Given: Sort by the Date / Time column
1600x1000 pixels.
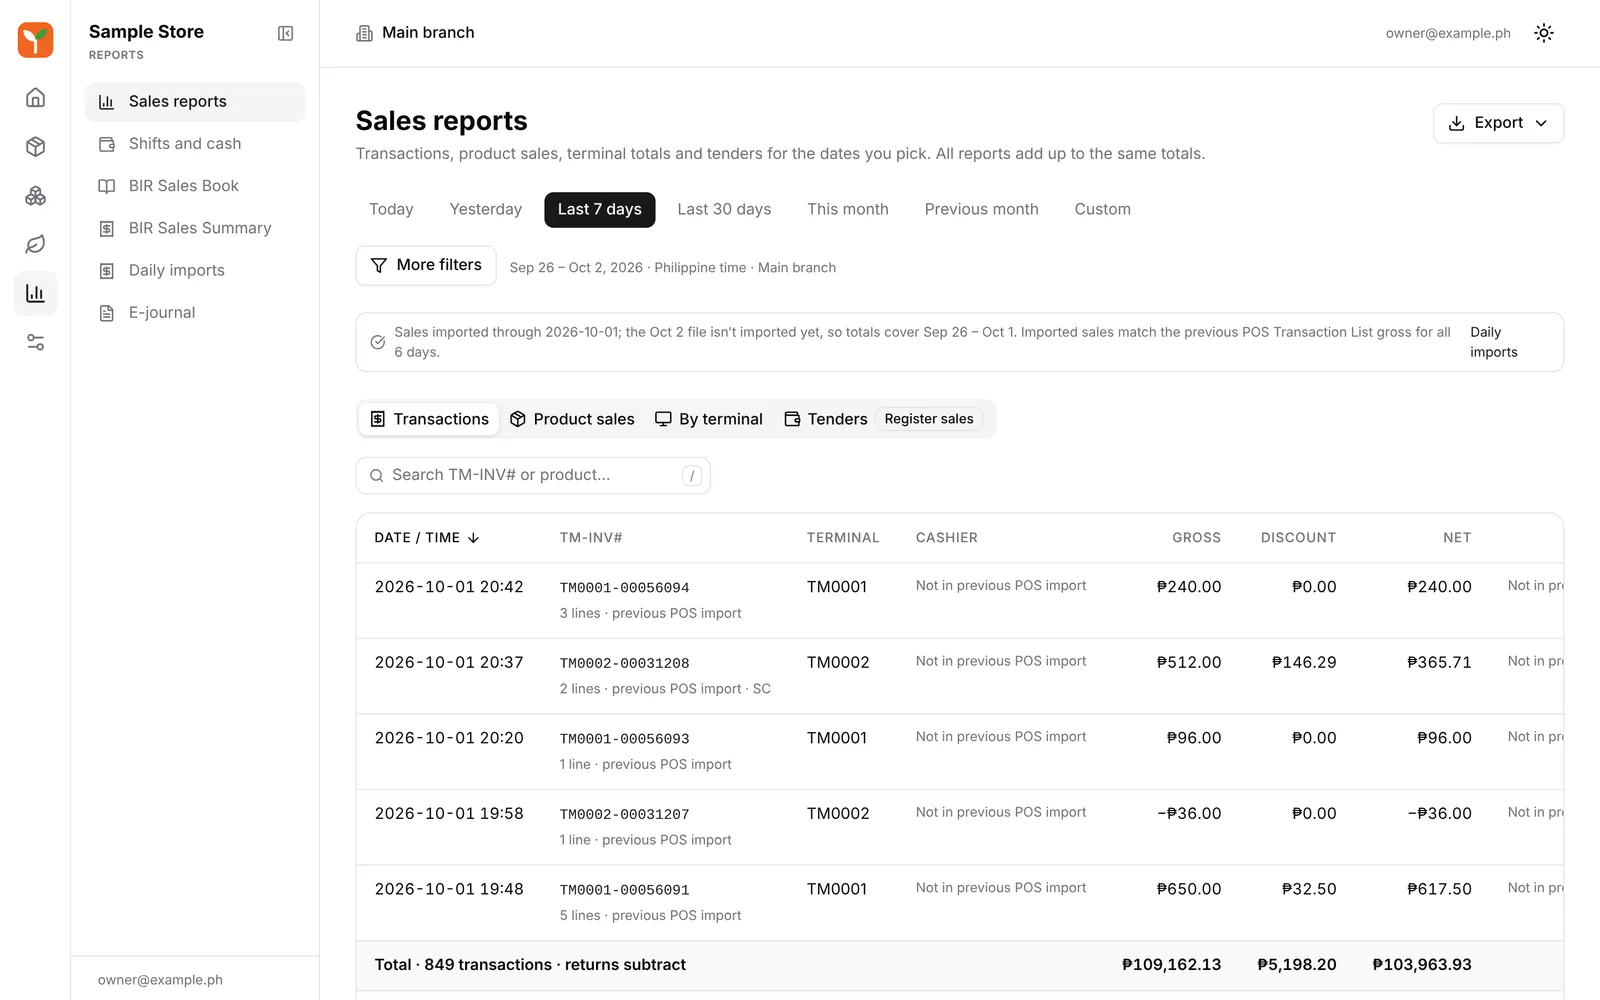Looking at the screenshot, I should point(427,538).
